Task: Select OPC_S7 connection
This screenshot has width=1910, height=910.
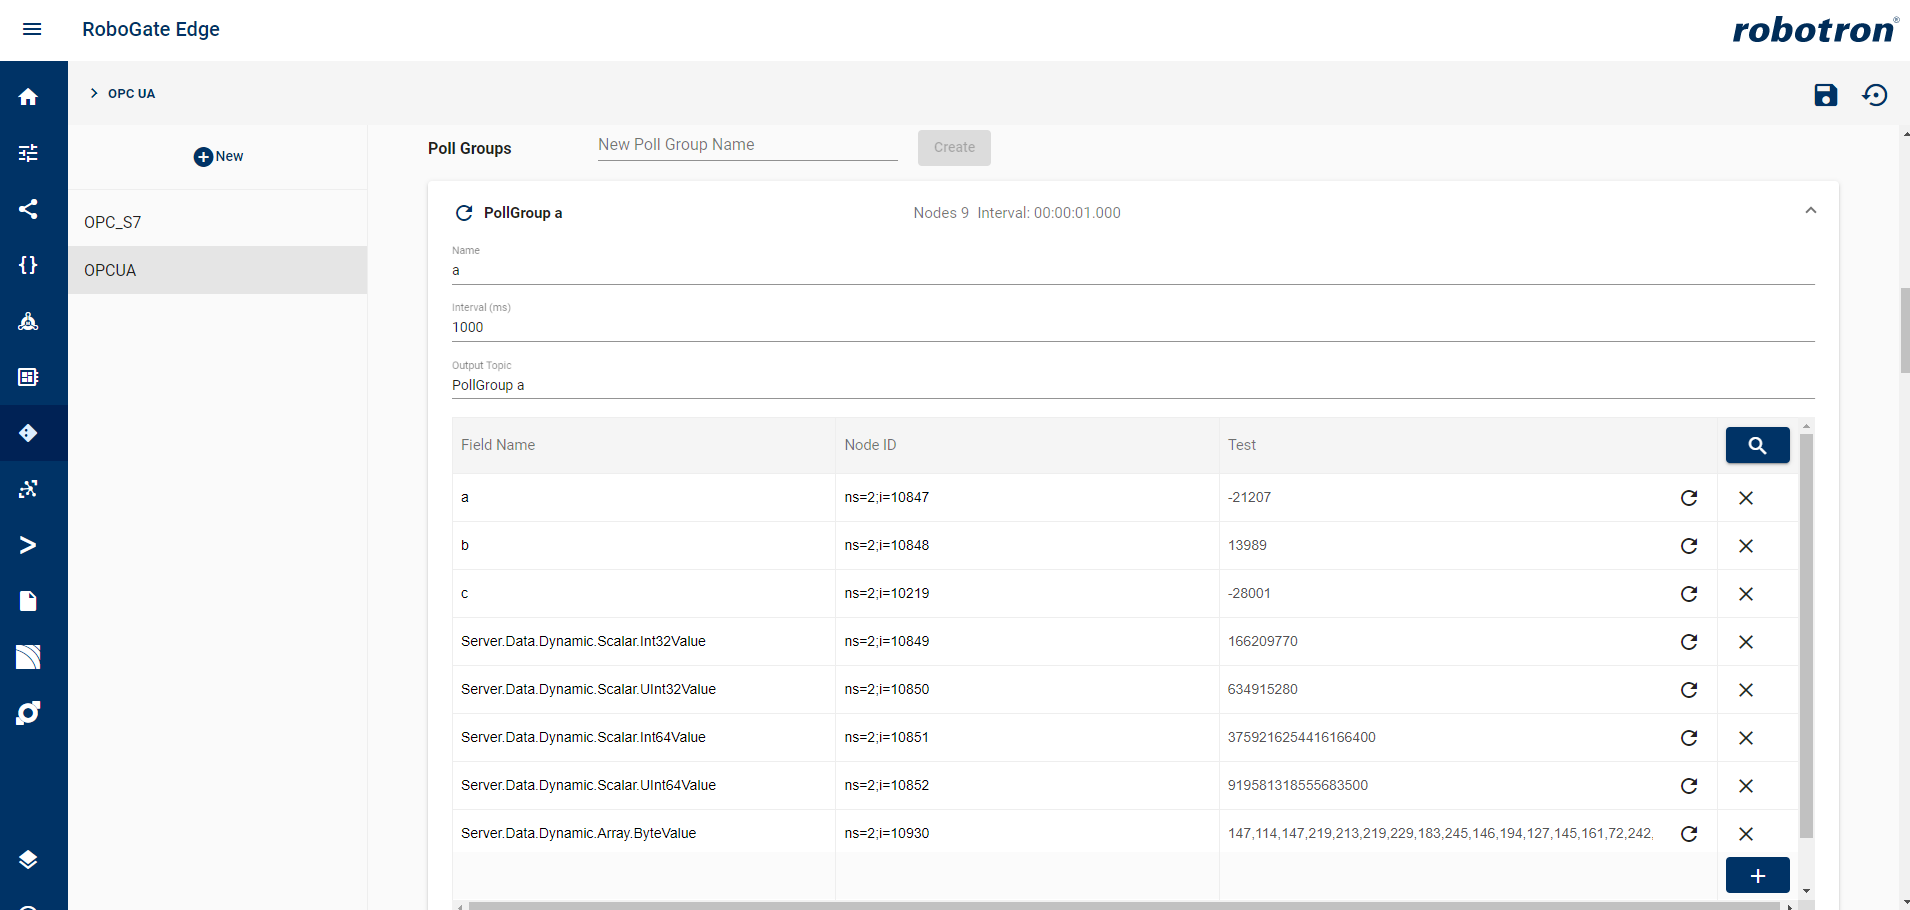Action: pyautogui.click(x=217, y=222)
